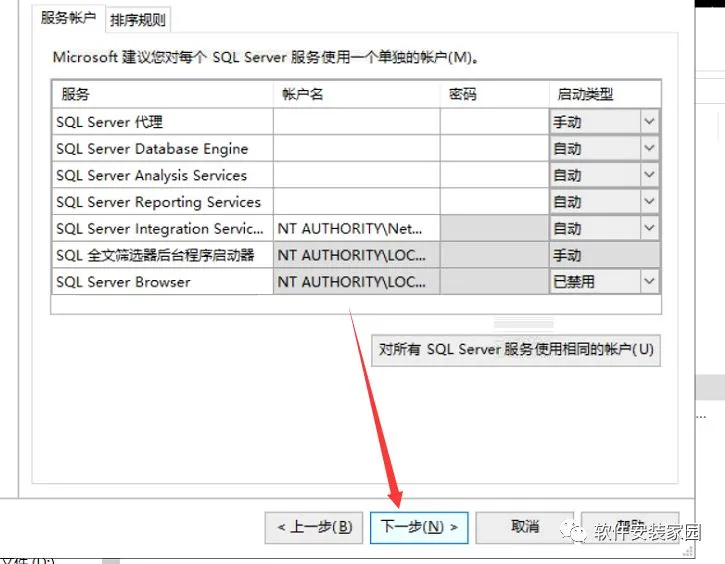Select the SQL Server Analysis Services label
This screenshot has height=564, width=725.
coord(151,175)
